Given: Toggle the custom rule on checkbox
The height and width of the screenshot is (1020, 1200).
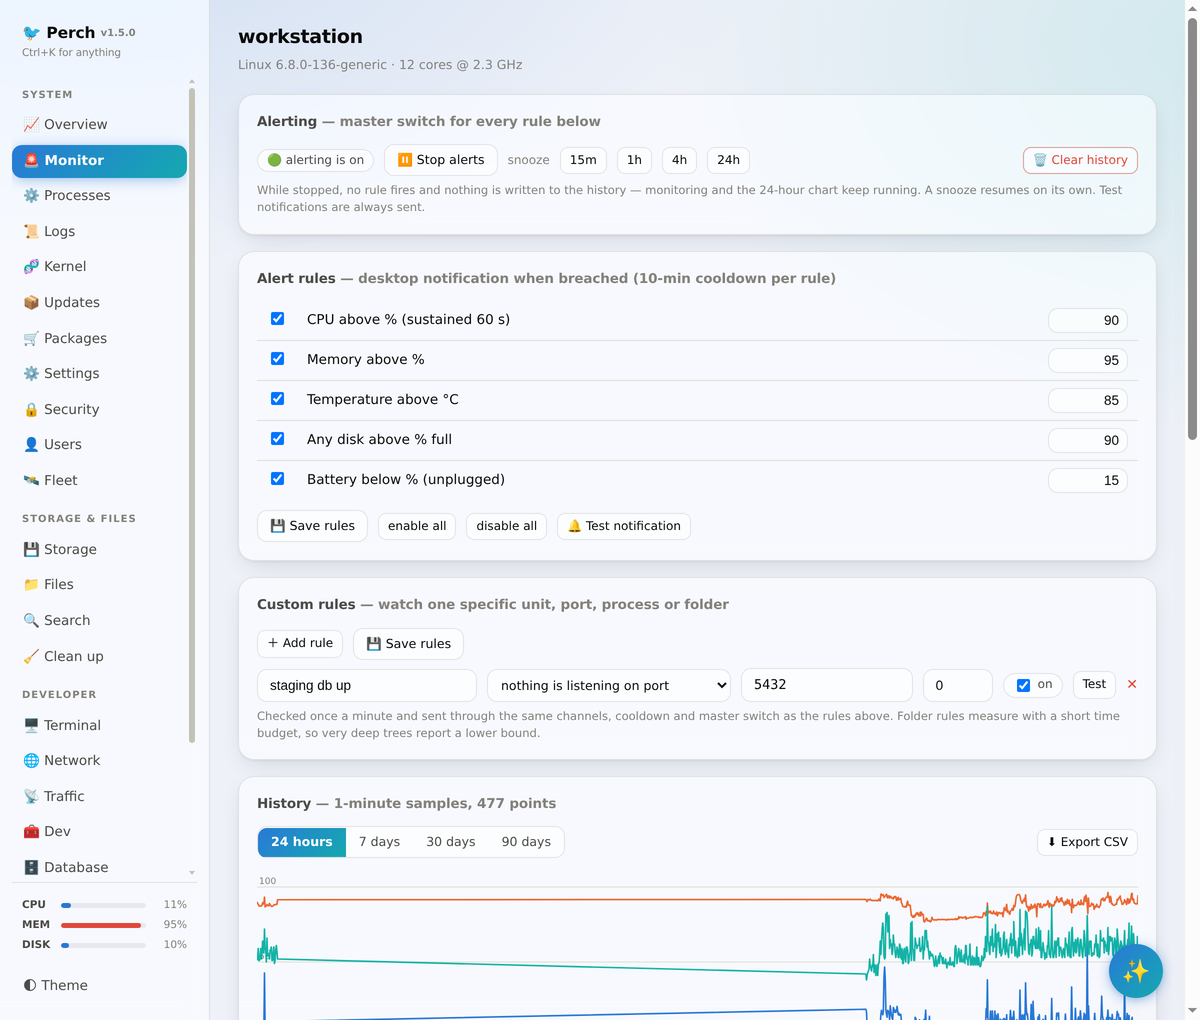Looking at the screenshot, I should [1023, 685].
